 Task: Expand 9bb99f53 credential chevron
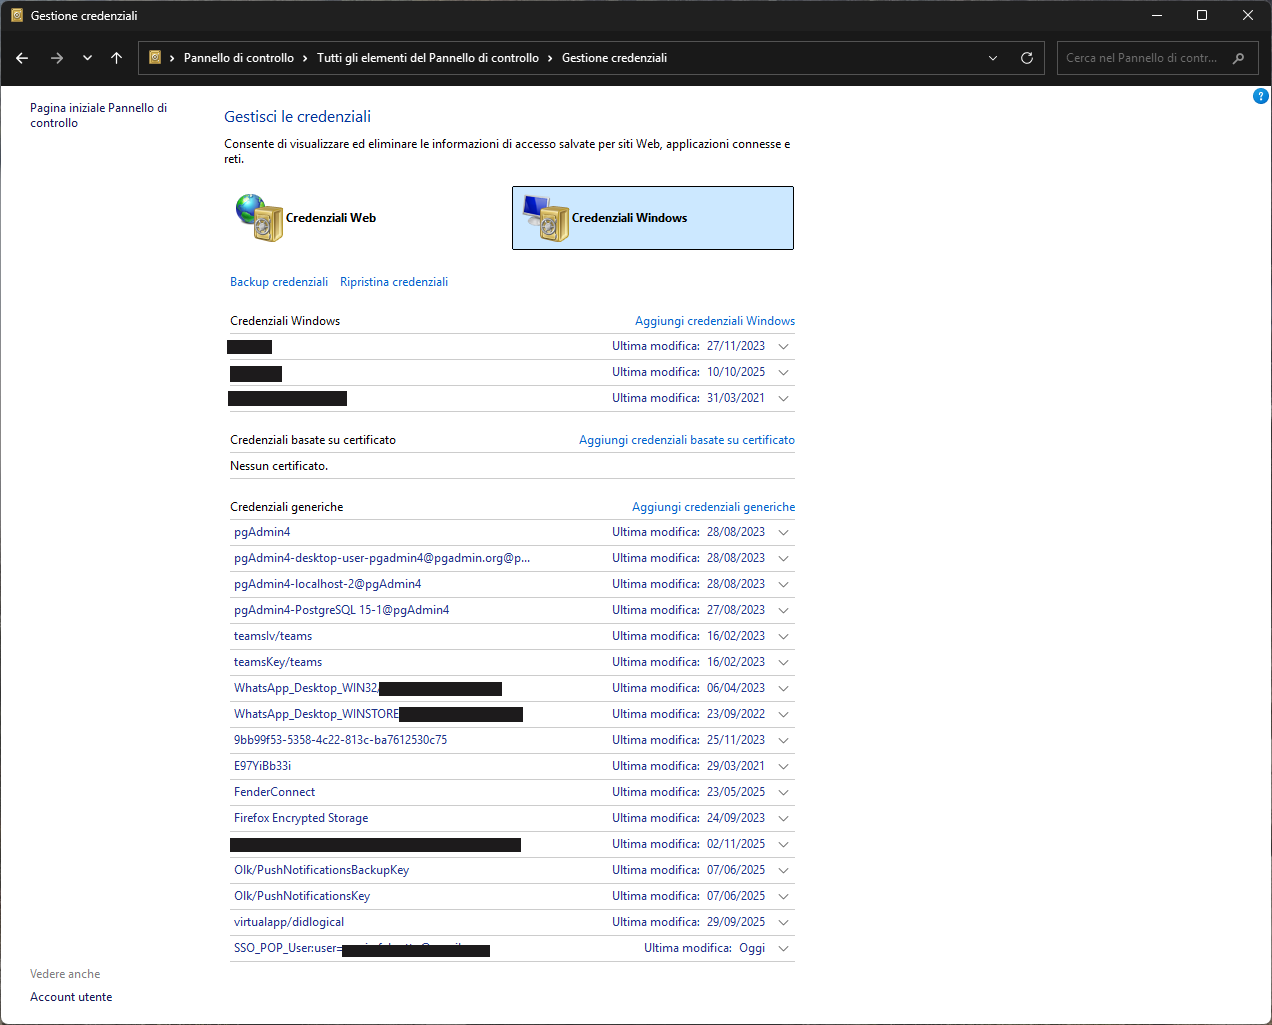click(x=783, y=740)
